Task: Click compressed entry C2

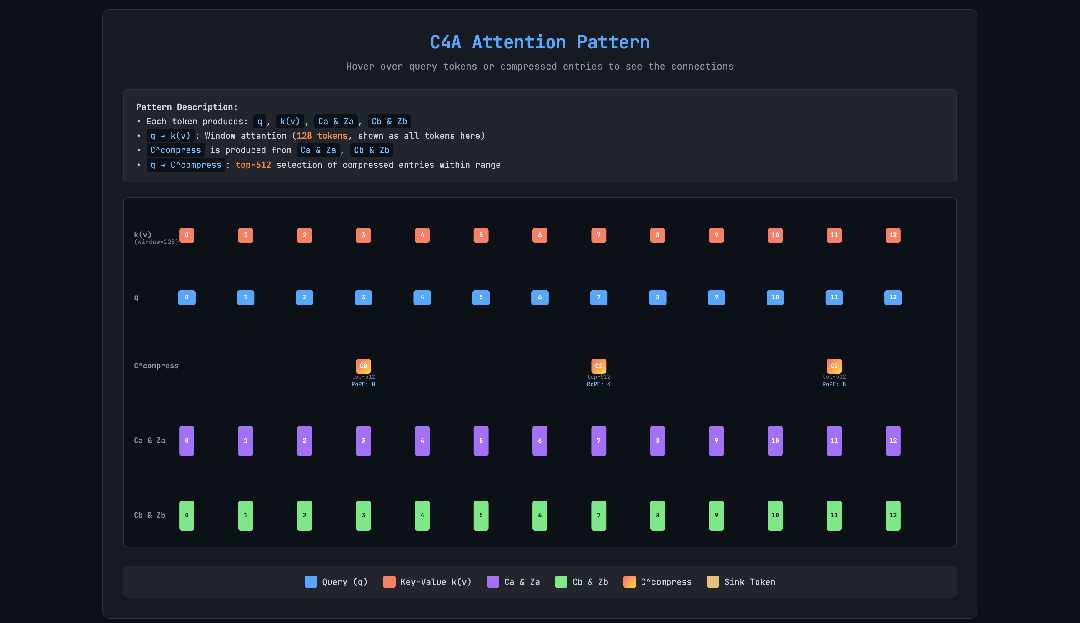Action: pos(834,366)
